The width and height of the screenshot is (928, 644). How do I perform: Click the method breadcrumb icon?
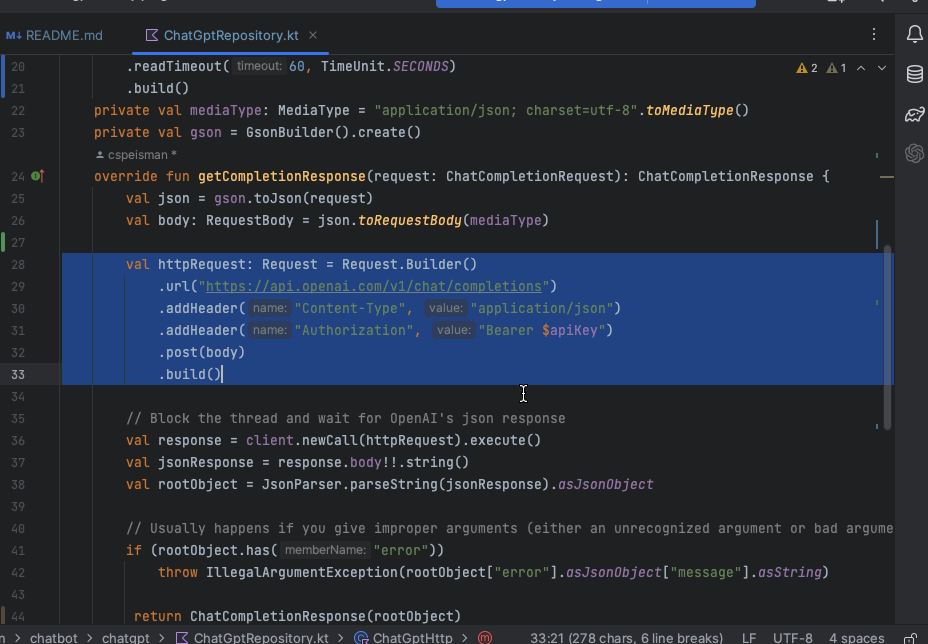(485, 637)
